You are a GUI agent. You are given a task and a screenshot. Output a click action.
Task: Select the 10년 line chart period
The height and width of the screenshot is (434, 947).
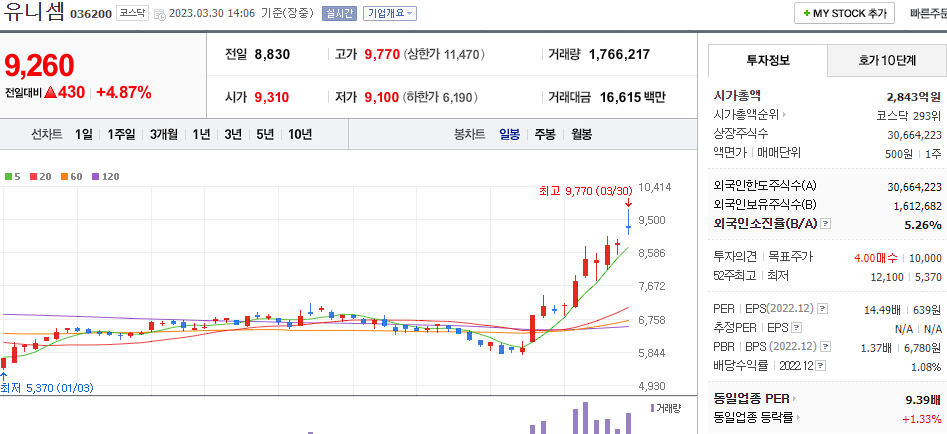pos(300,135)
